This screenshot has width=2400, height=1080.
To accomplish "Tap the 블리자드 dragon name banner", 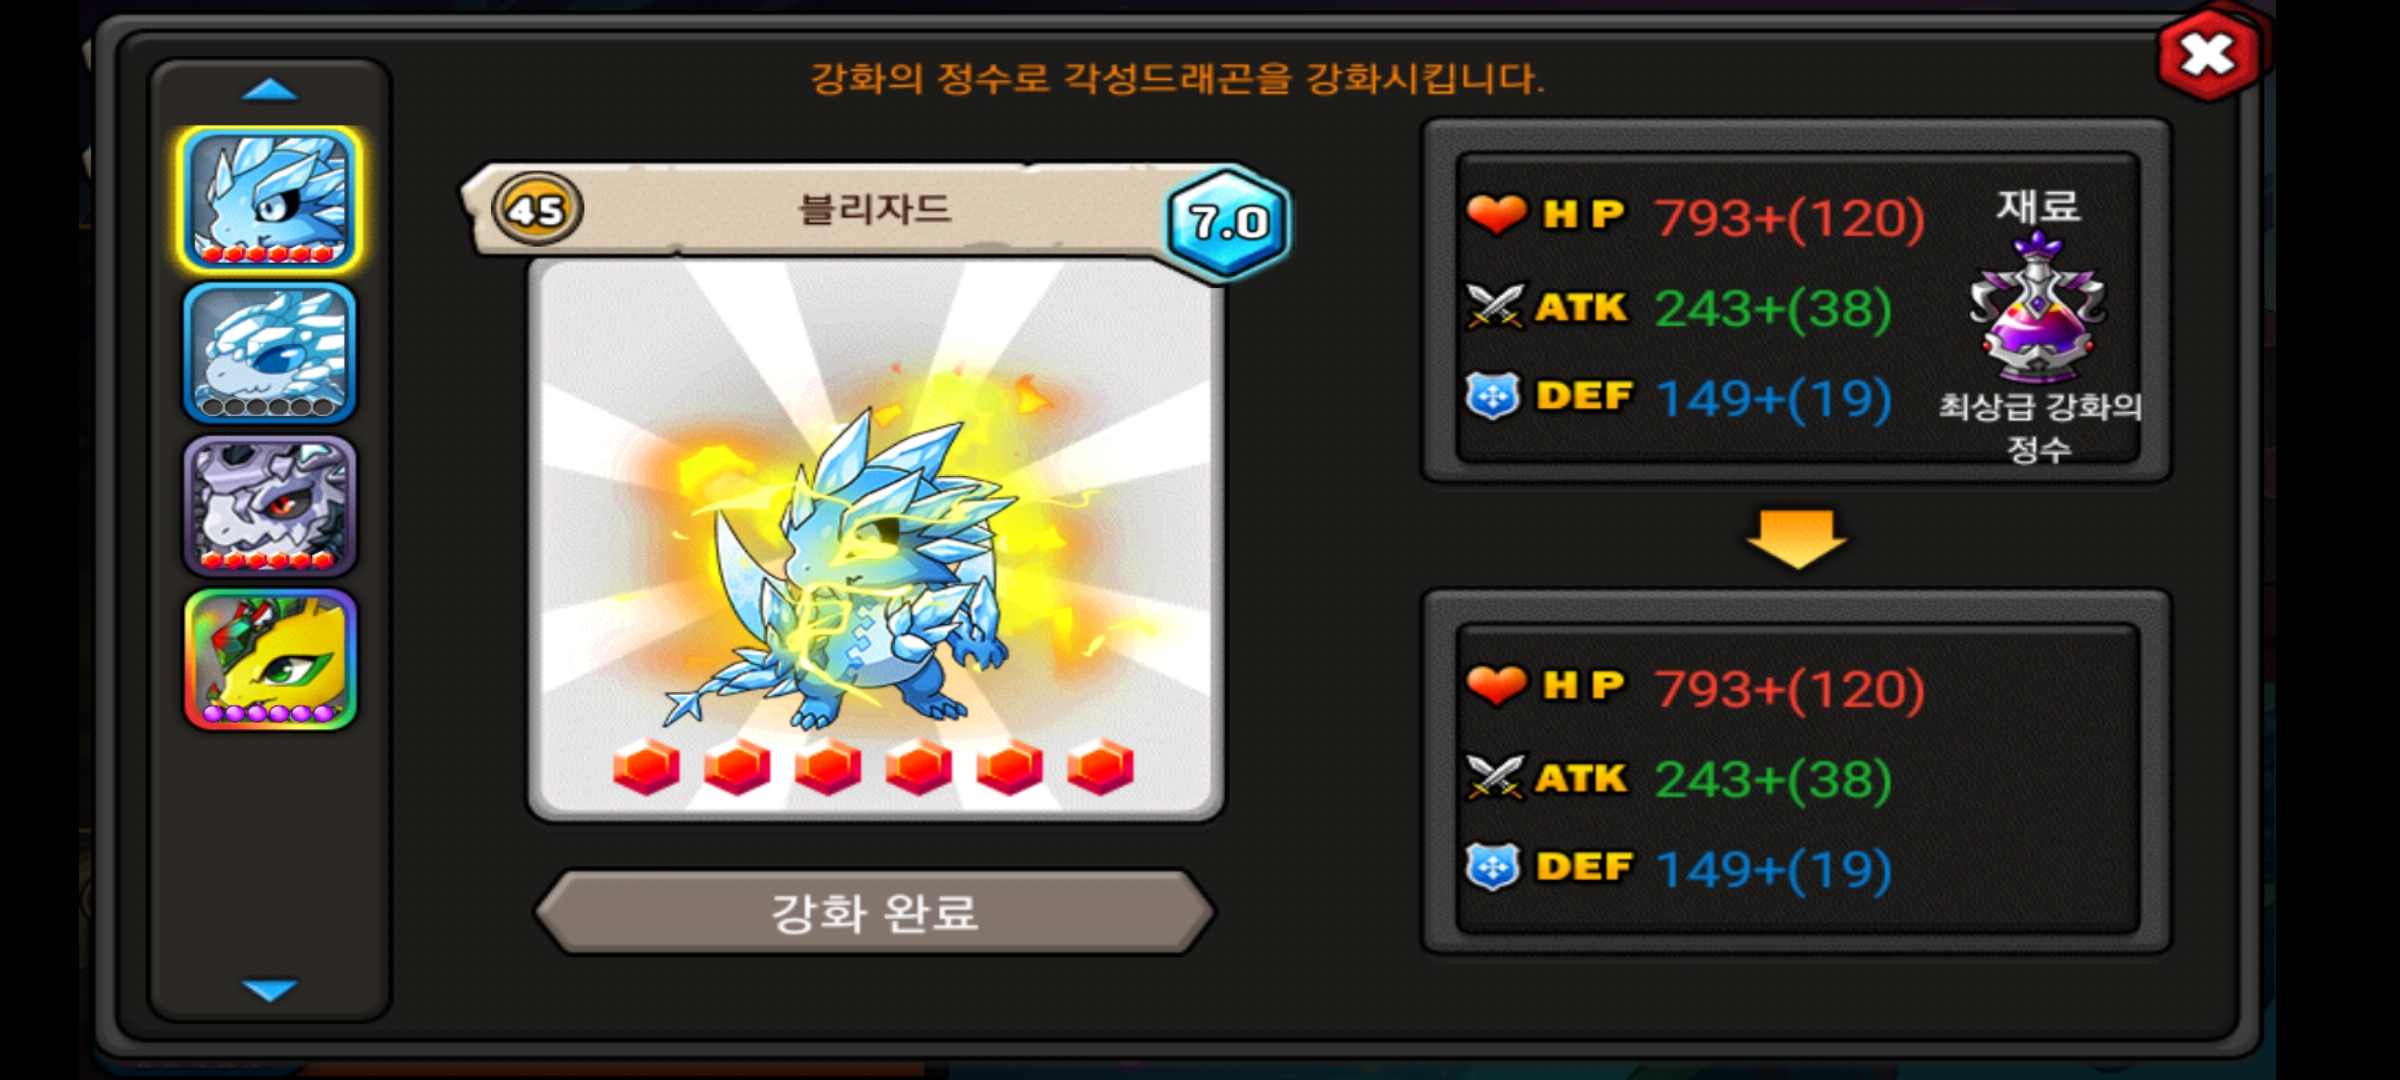I will coord(874,209).
